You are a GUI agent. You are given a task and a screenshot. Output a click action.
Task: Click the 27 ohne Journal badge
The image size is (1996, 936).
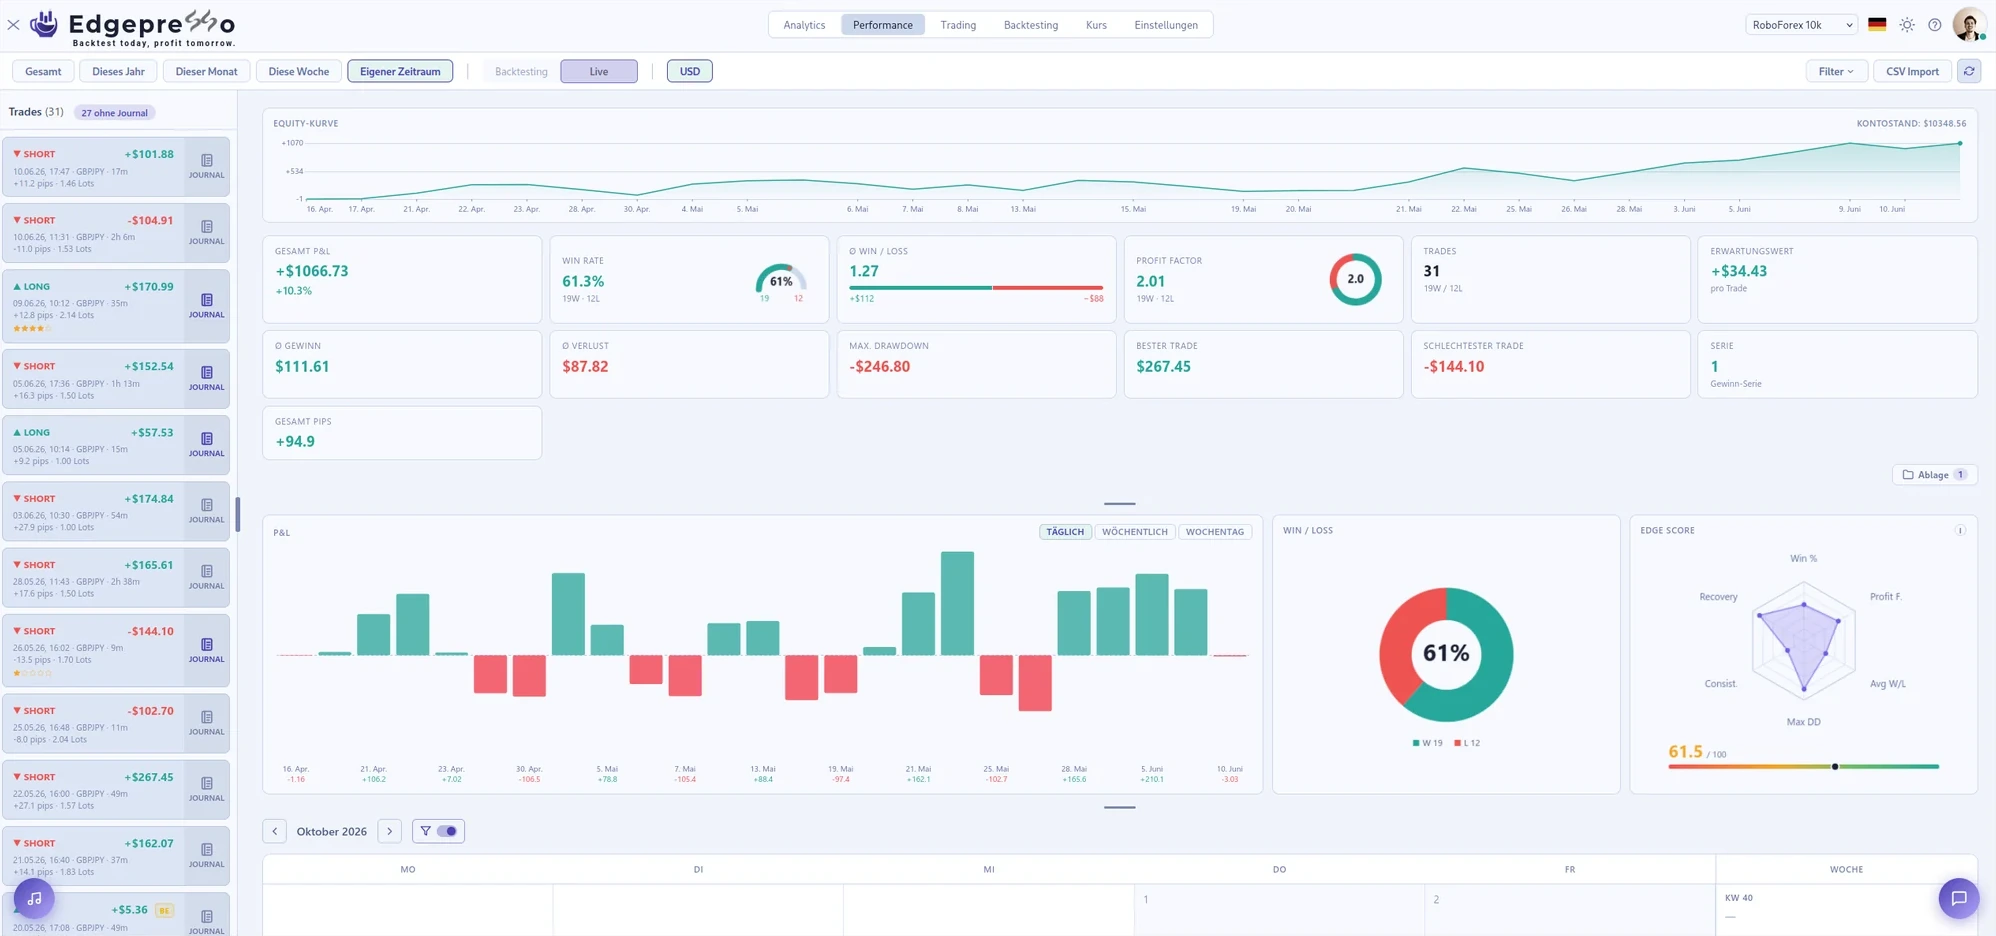115,113
